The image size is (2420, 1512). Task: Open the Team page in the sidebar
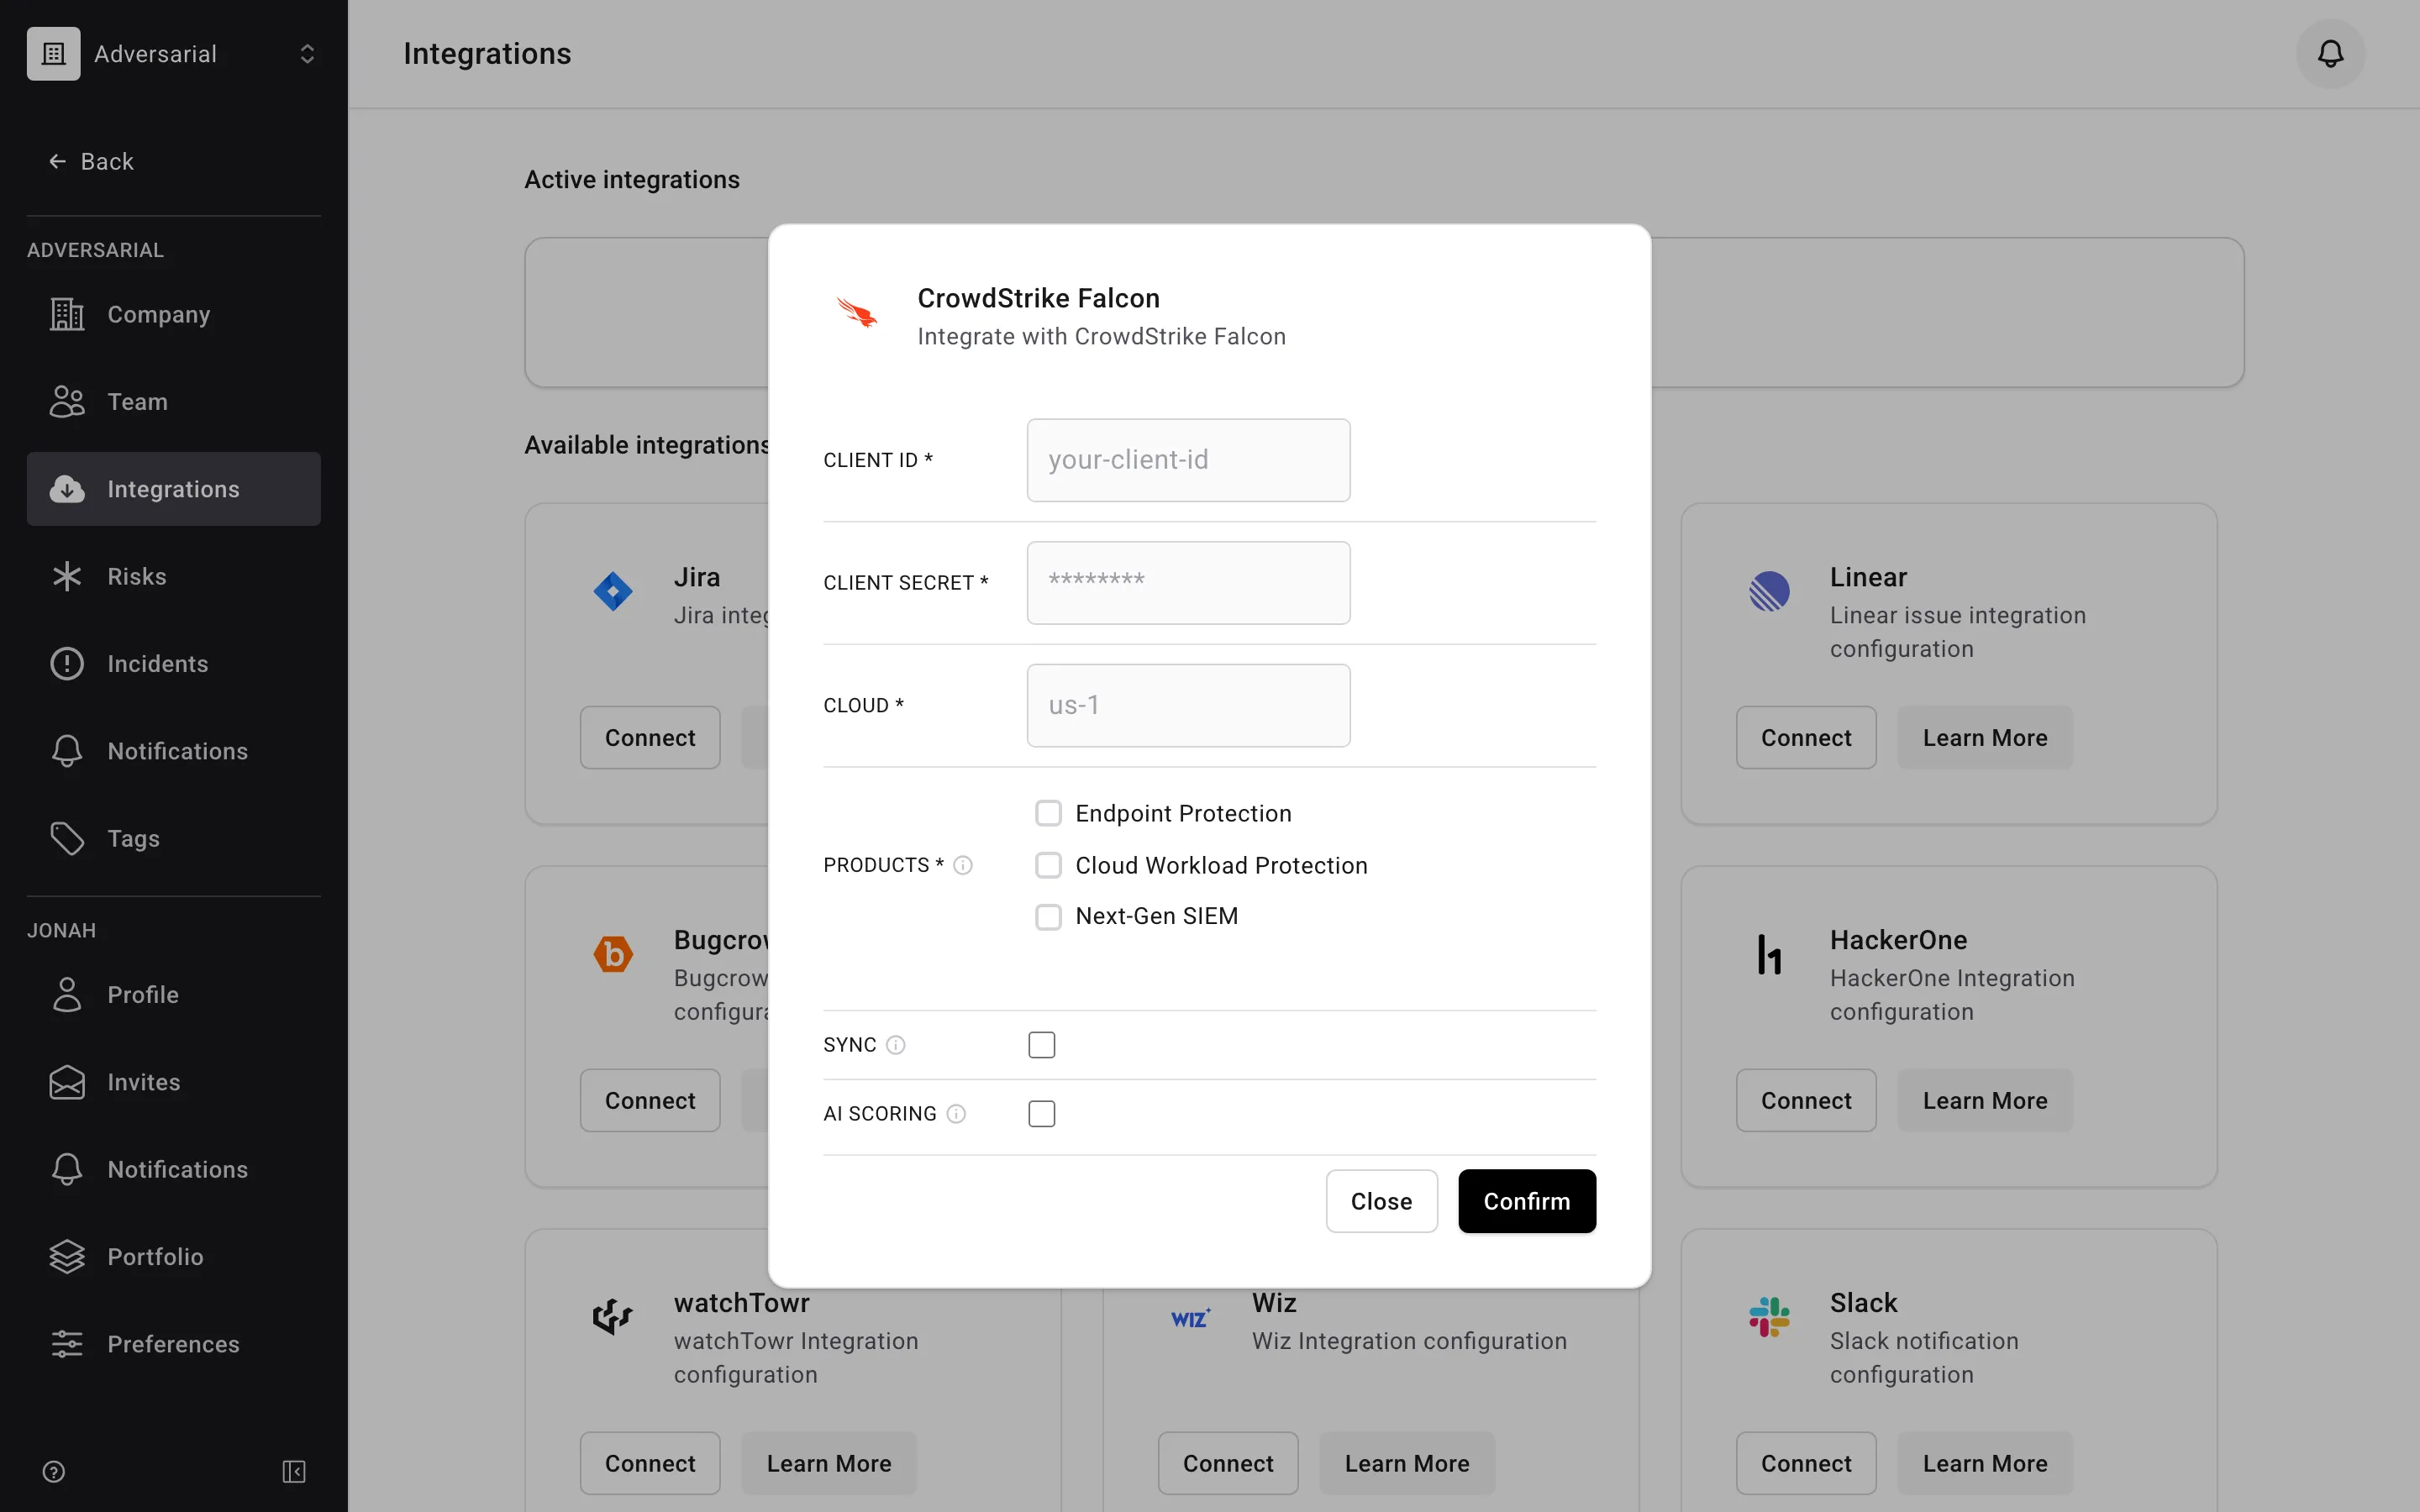click(x=174, y=402)
